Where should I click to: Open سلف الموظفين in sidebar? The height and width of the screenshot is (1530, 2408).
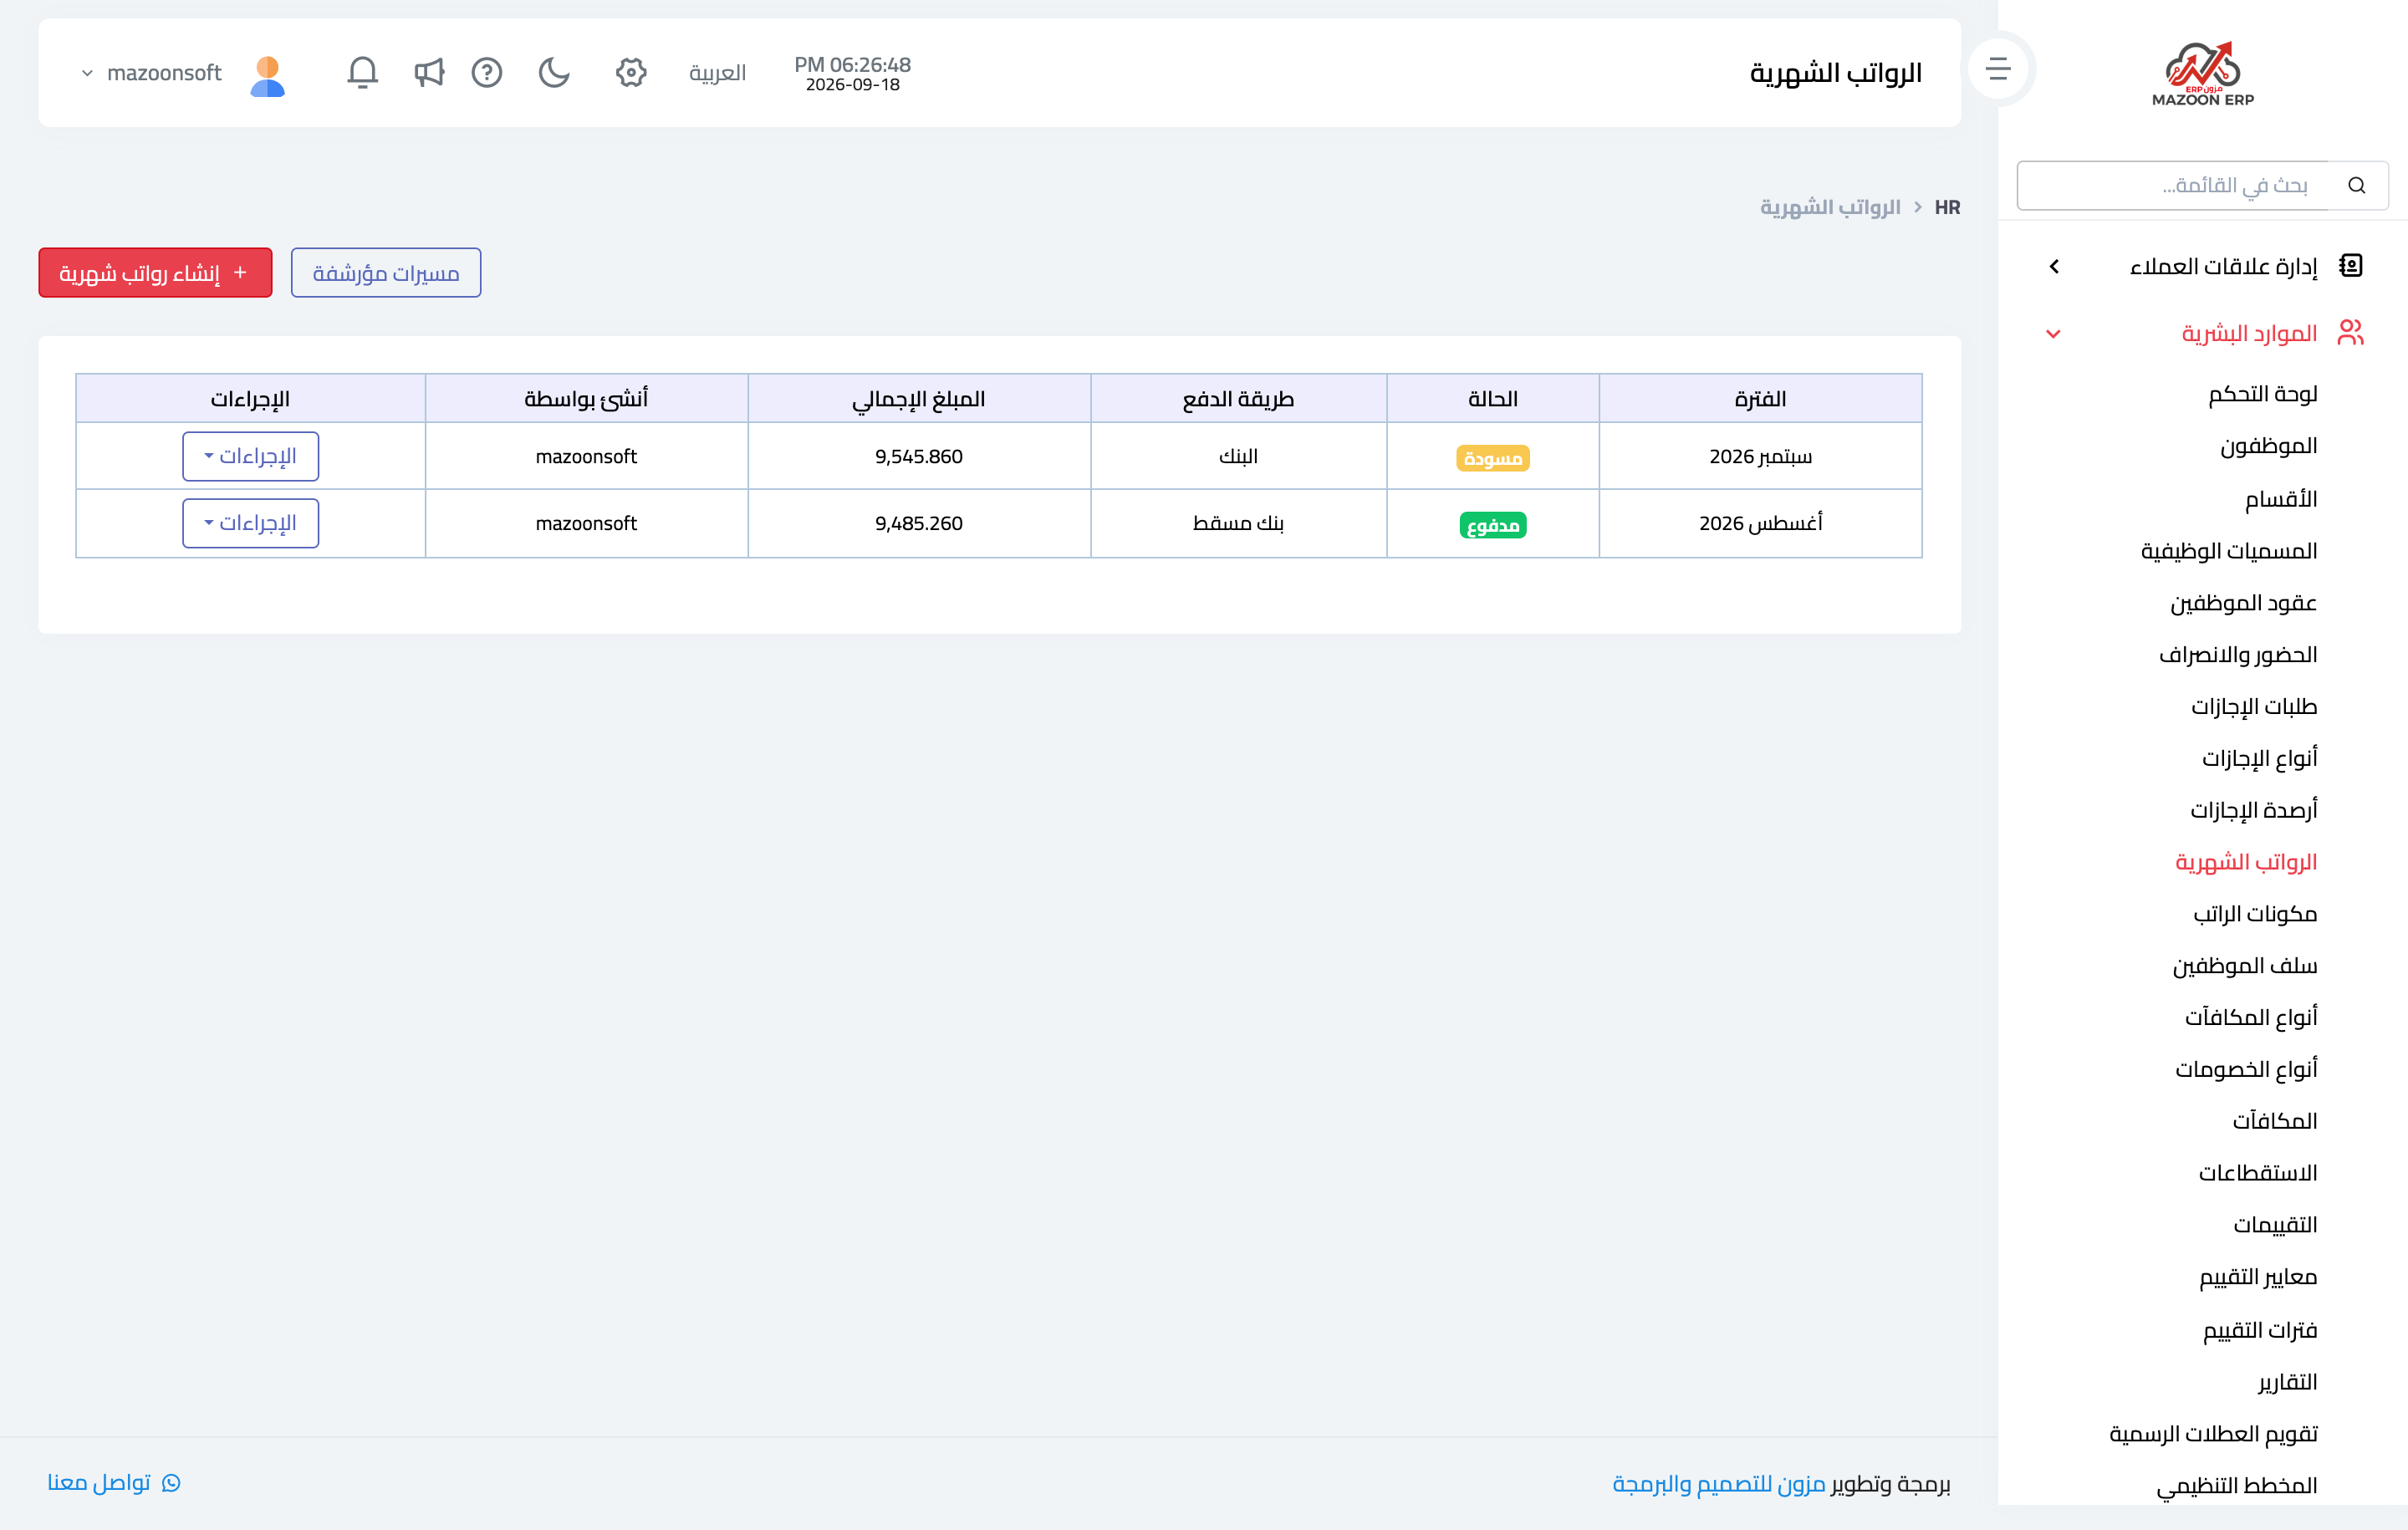tap(2245, 966)
